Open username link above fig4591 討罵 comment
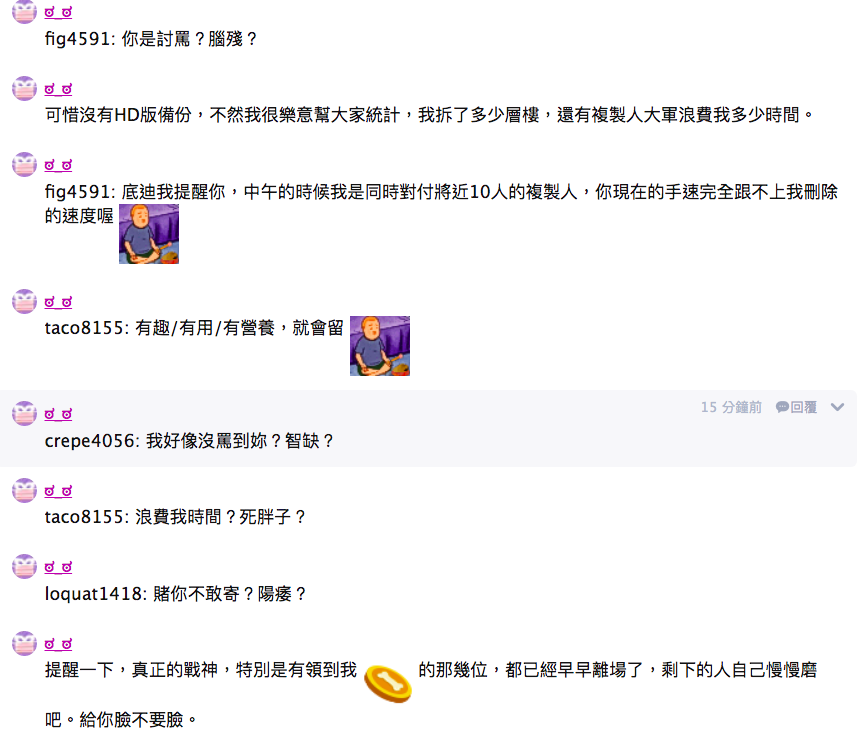 click(x=59, y=12)
